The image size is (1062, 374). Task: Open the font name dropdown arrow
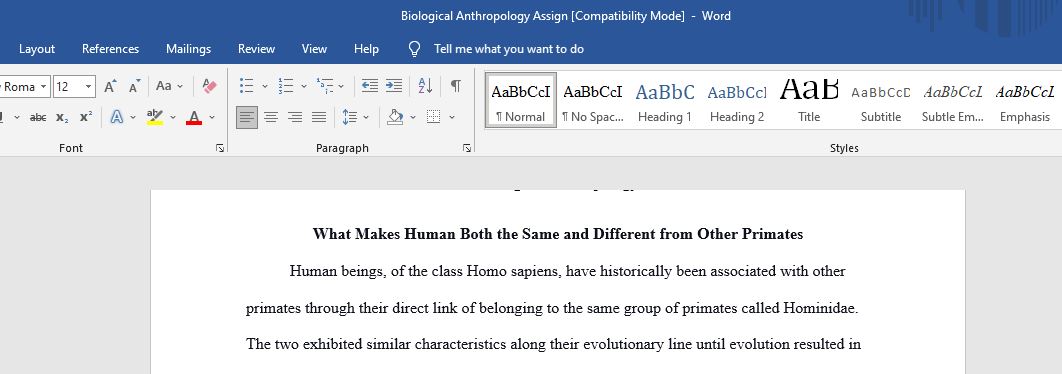point(44,87)
